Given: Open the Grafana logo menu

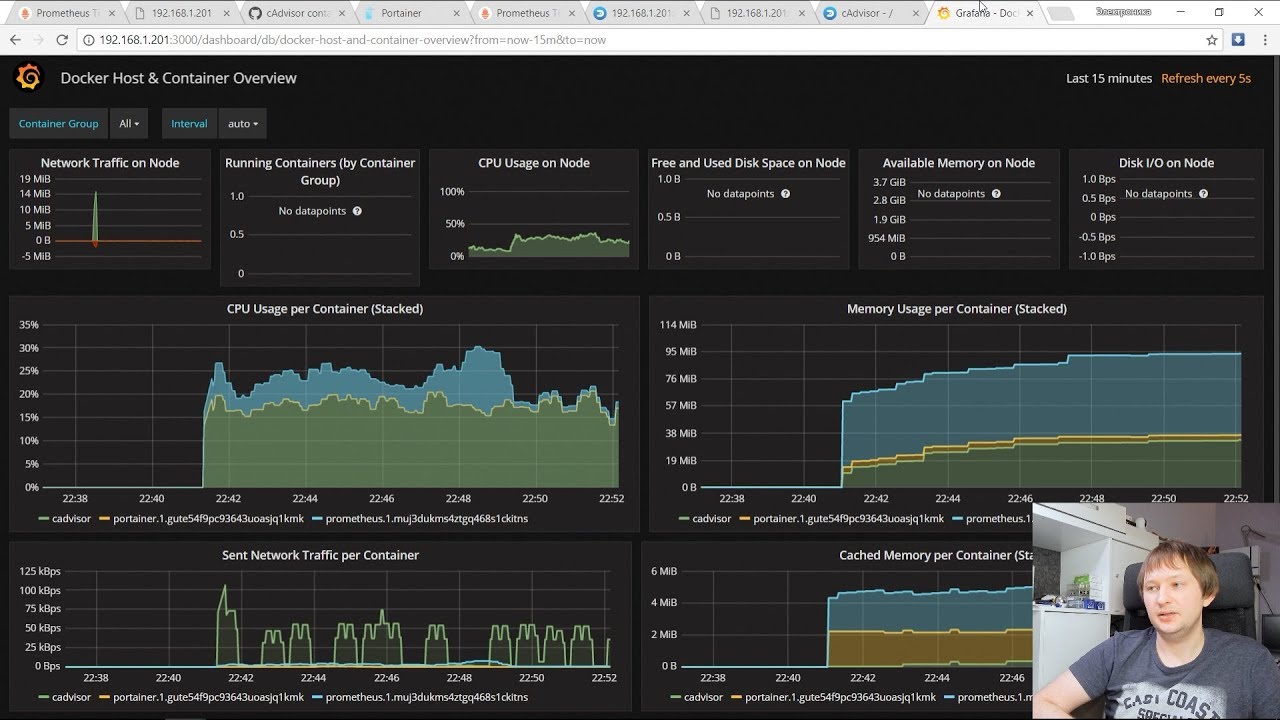Looking at the screenshot, I should 29,78.
